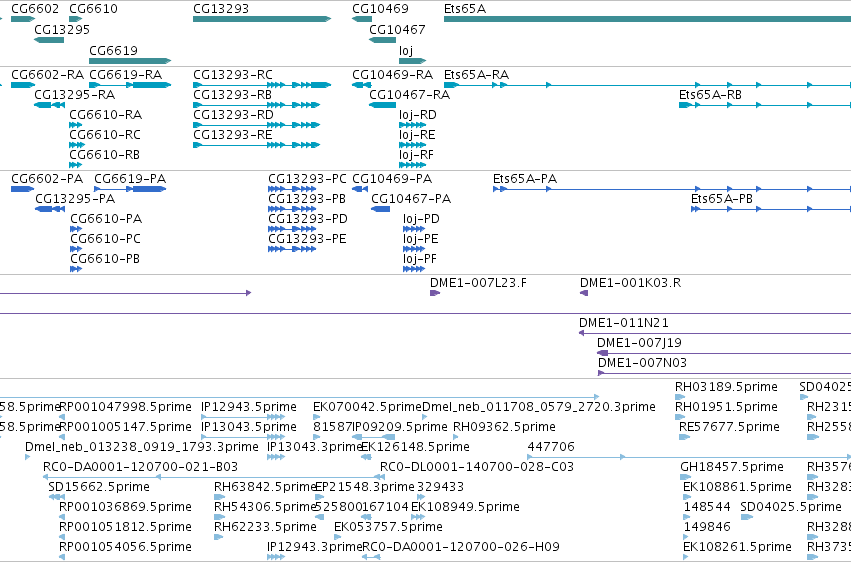851x562 pixels.
Task: Click EST RC0-DA0001-120700-021-B03
Action: 214,477
